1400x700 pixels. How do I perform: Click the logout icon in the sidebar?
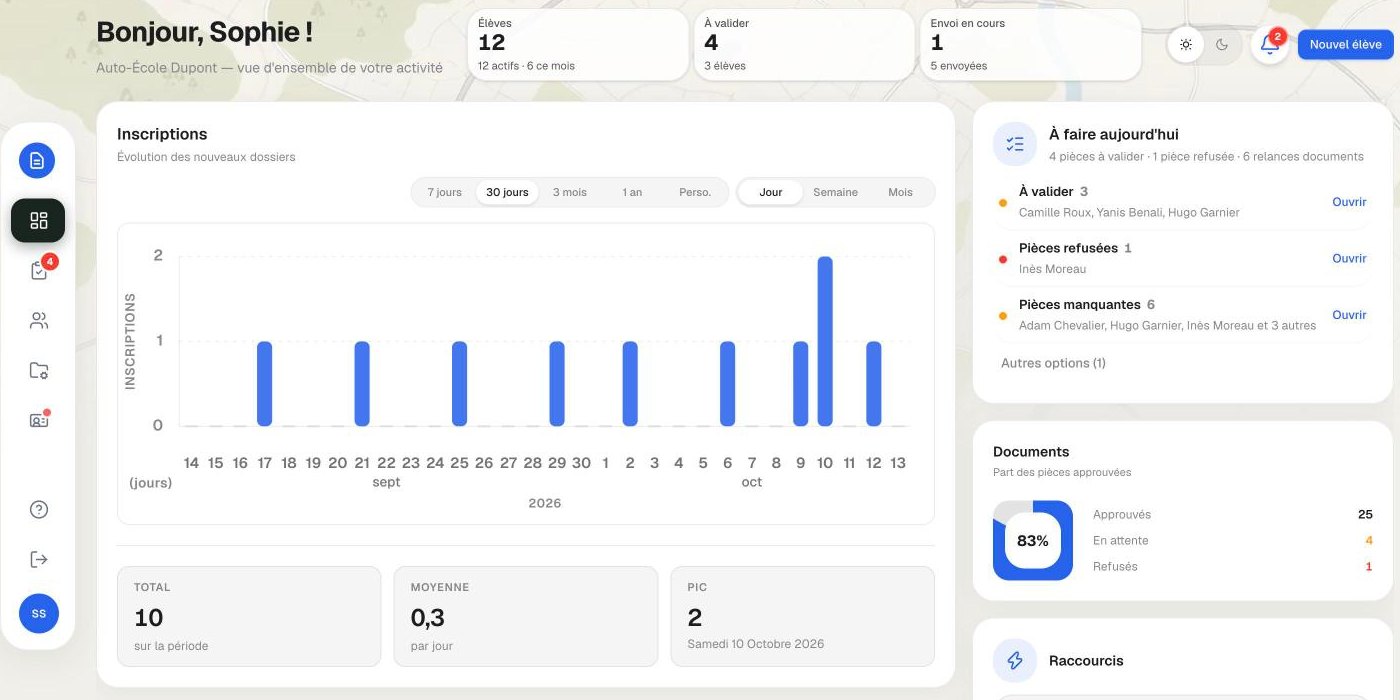click(39, 560)
